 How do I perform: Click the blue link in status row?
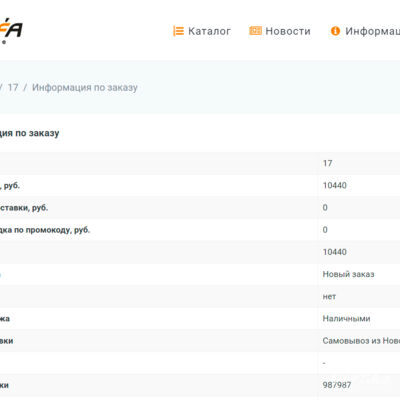coord(0,274)
